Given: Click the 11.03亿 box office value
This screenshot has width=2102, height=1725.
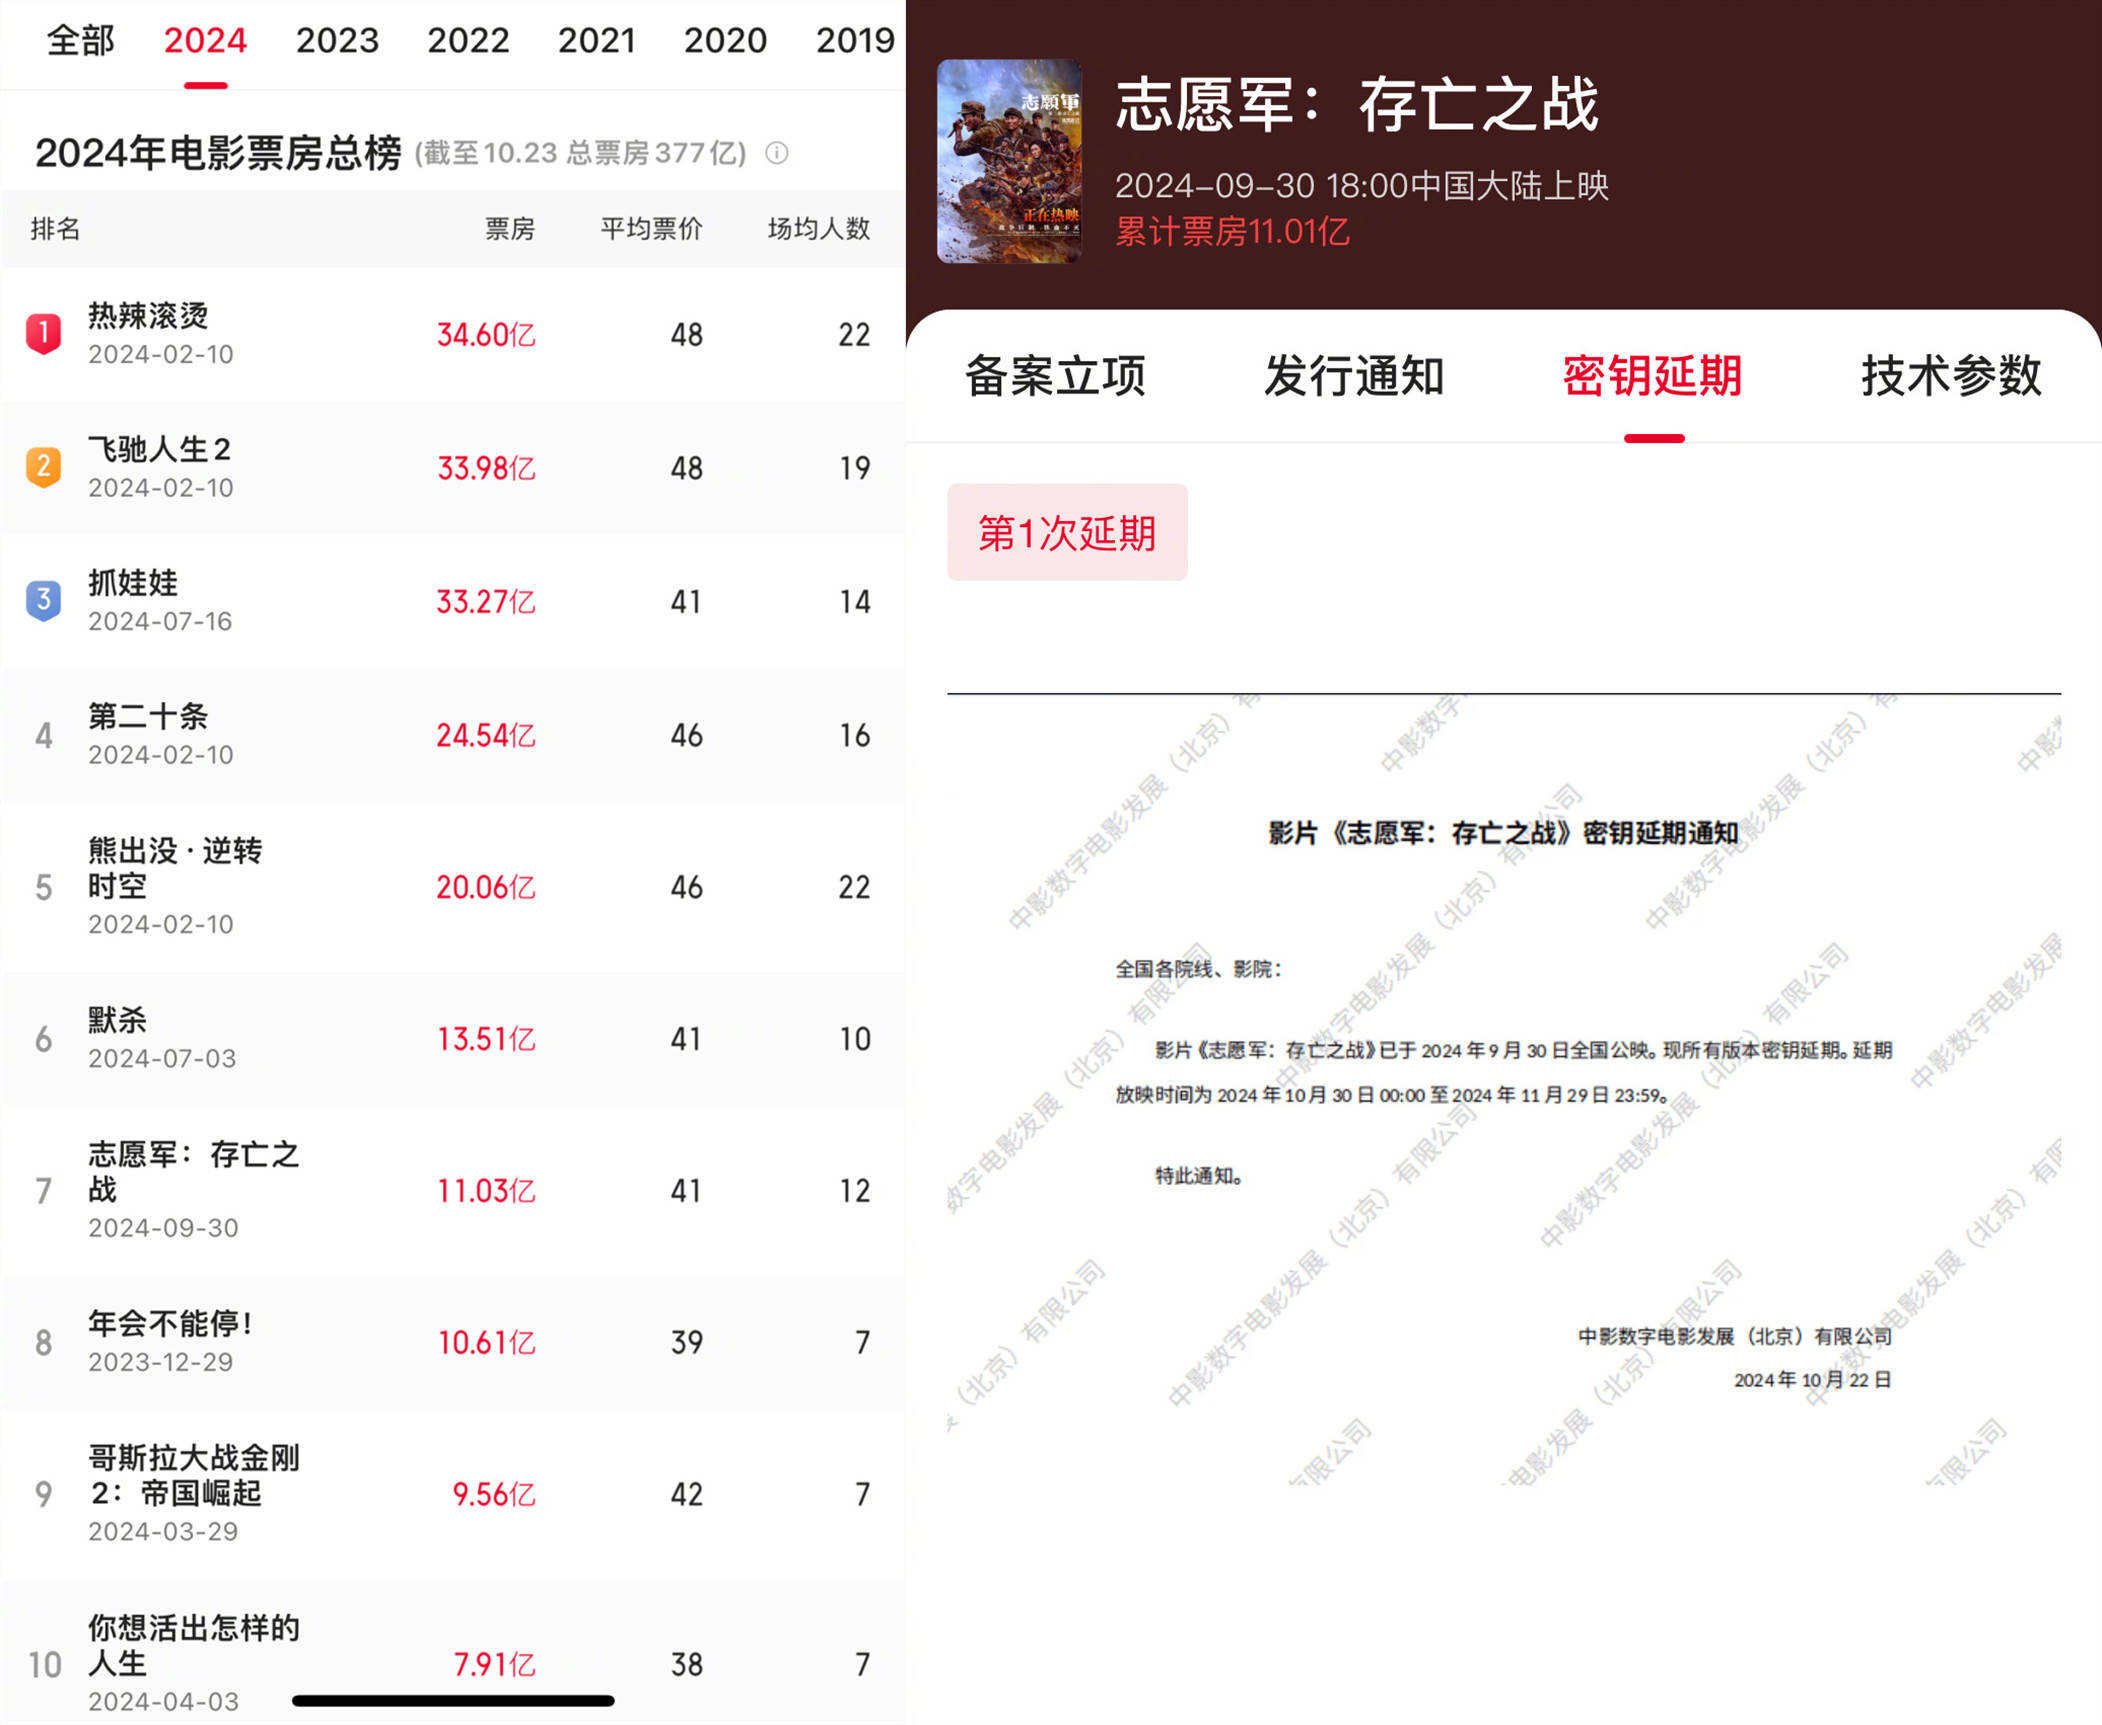Looking at the screenshot, I should coord(486,1190).
